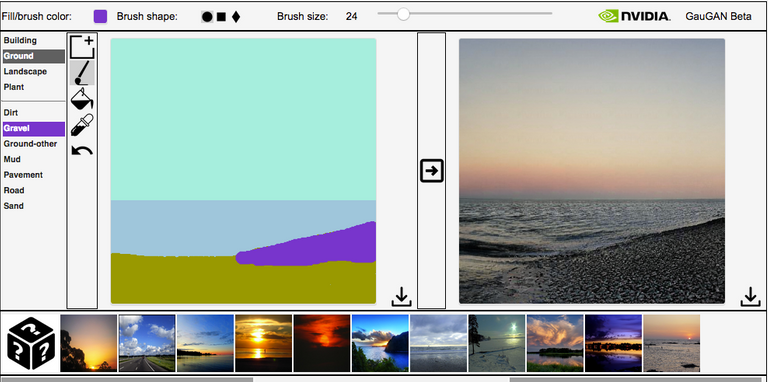The width and height of the screenshot is (768, 382).
Task: Choose the square brush shape
Action: pyautogui.click(x=221, y=17)
